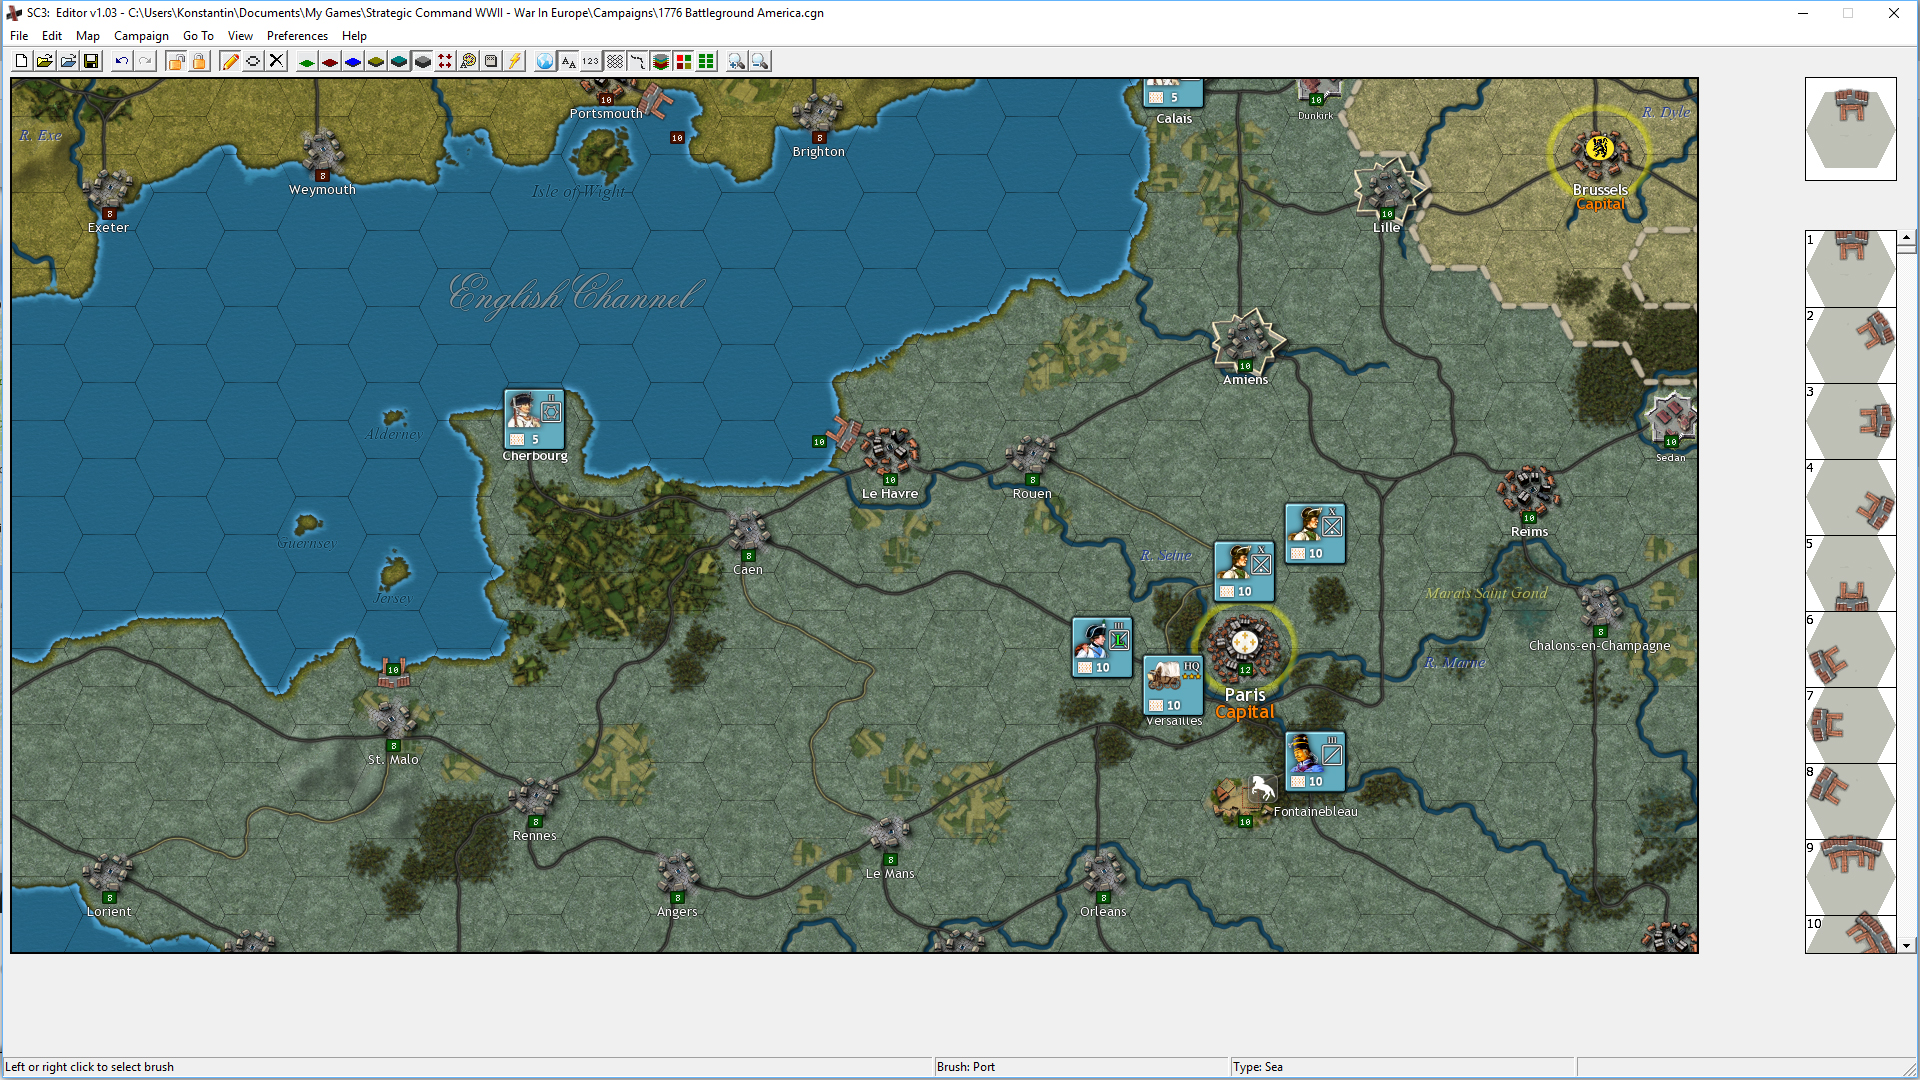Click the second open-folder toolbar icon
The height and width of the screenshot is (1080, 1920).
(68, 62)
